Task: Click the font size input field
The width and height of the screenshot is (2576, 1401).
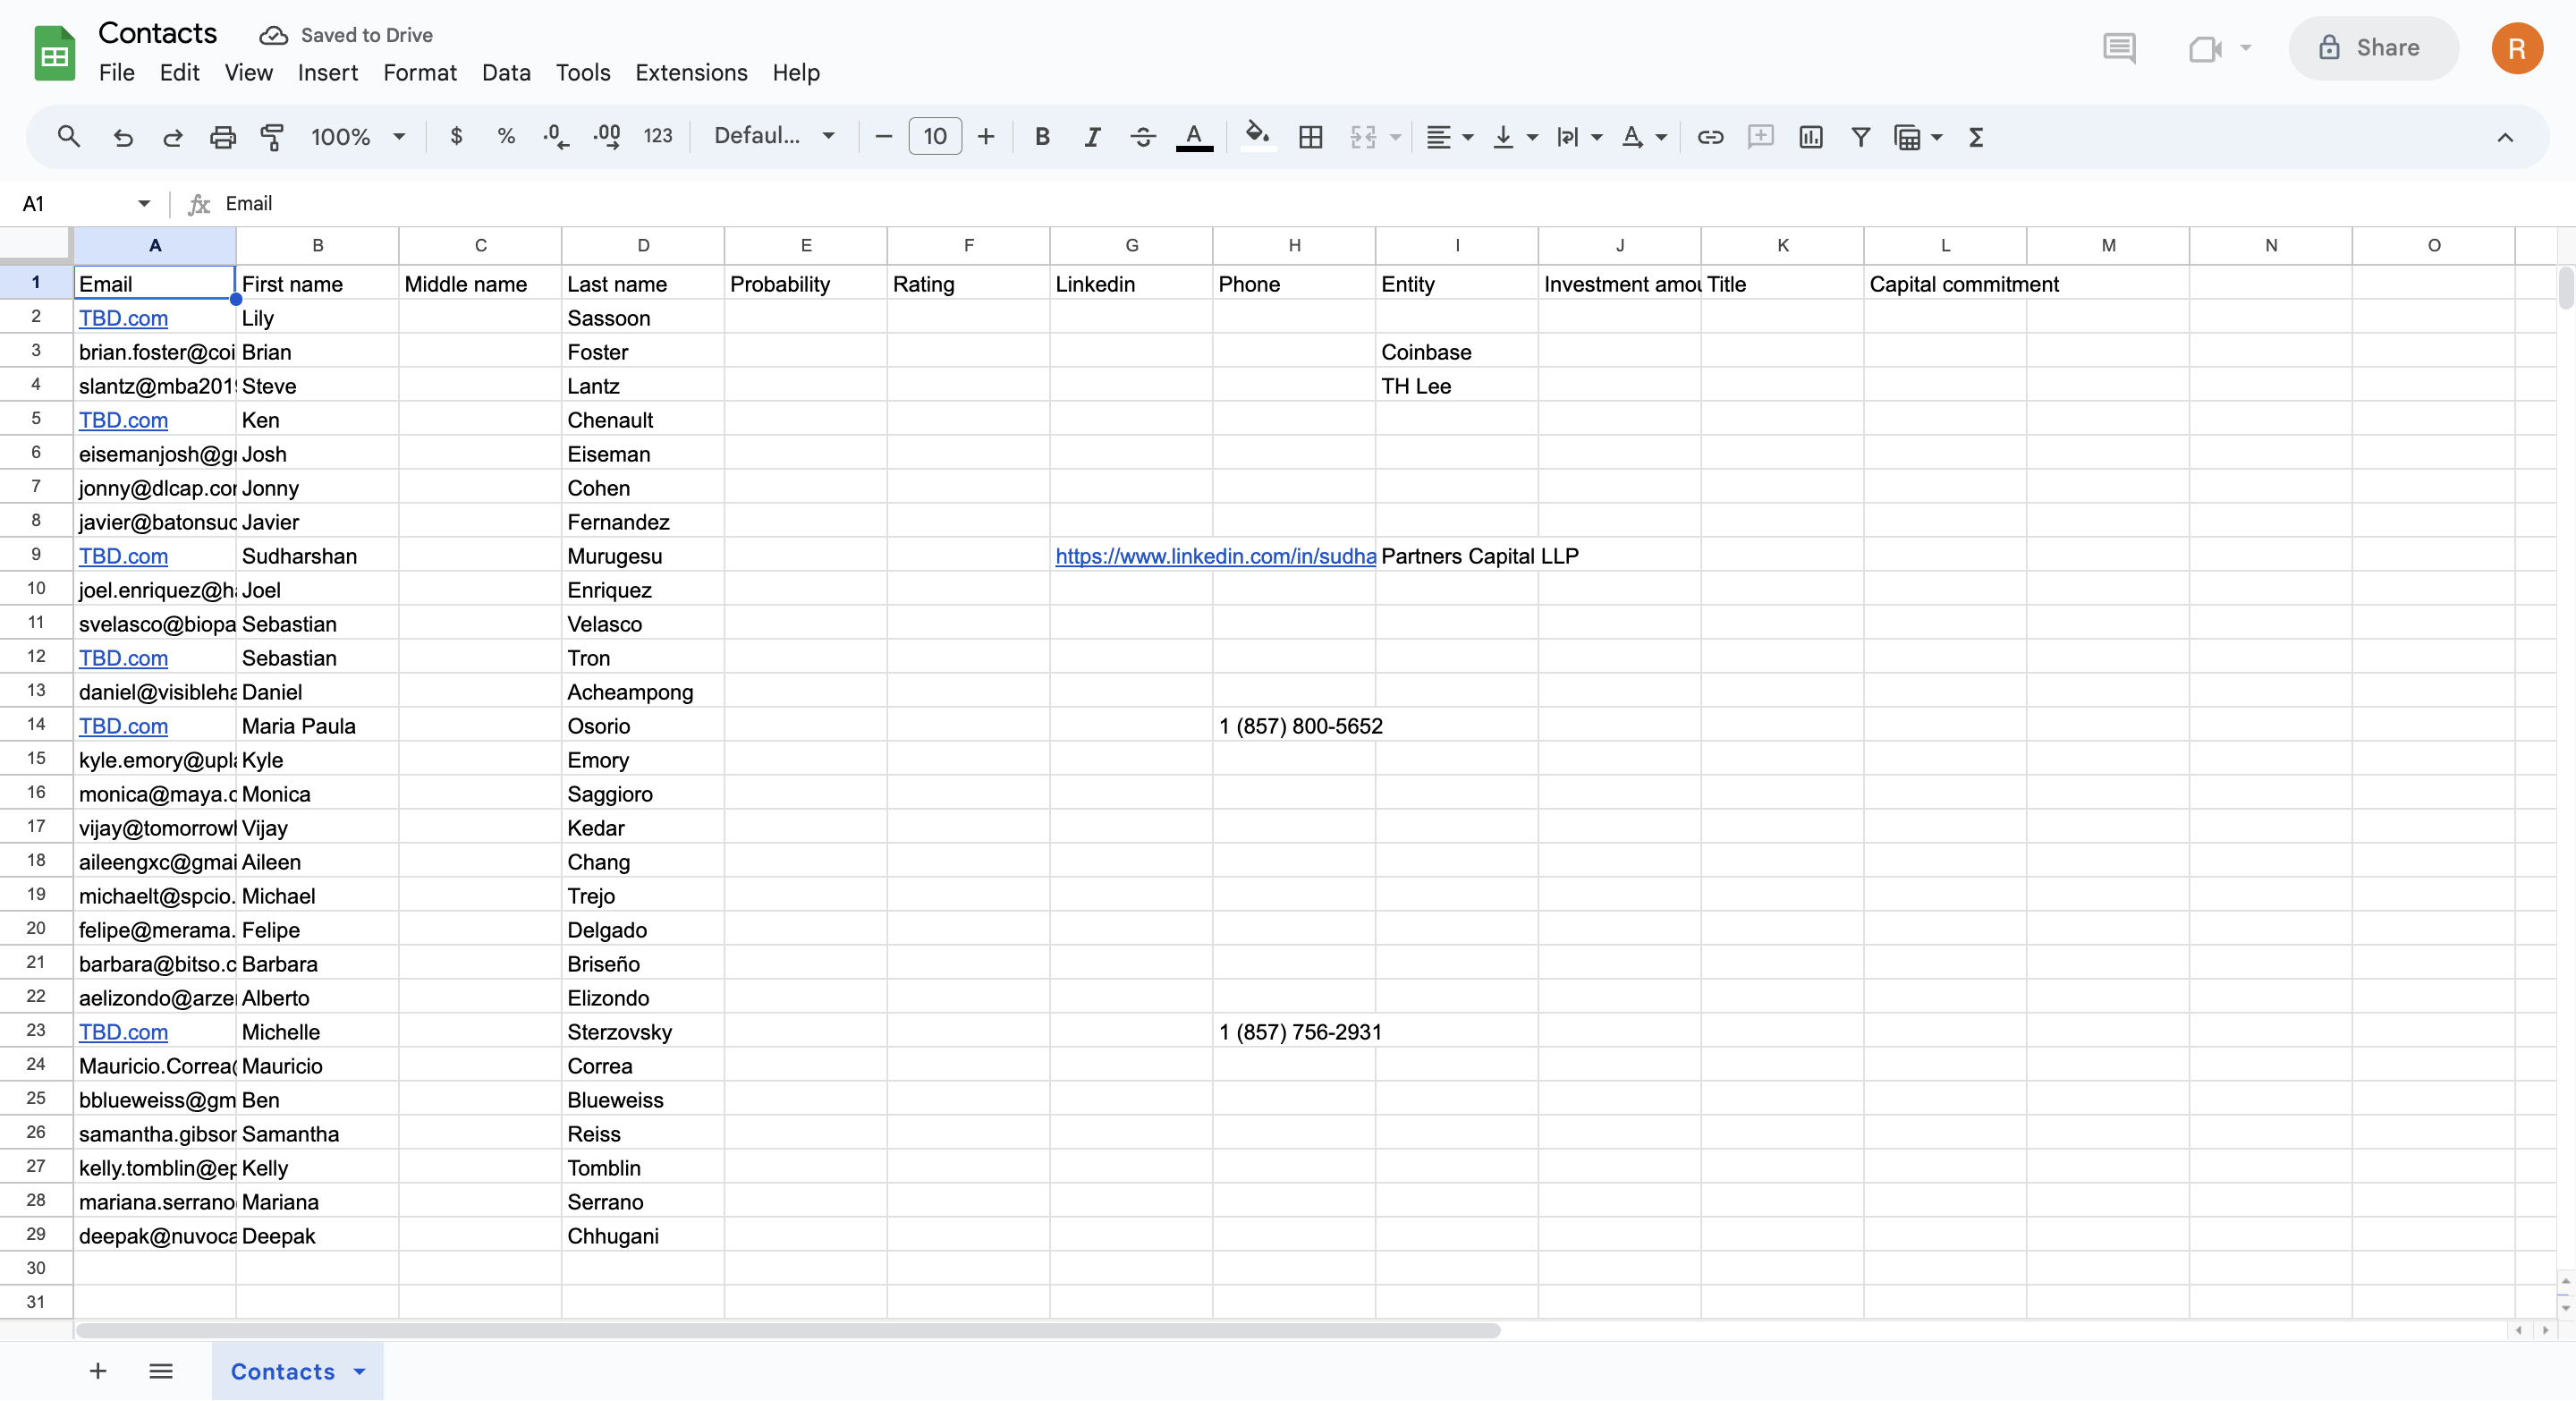Action: (935, 136)
